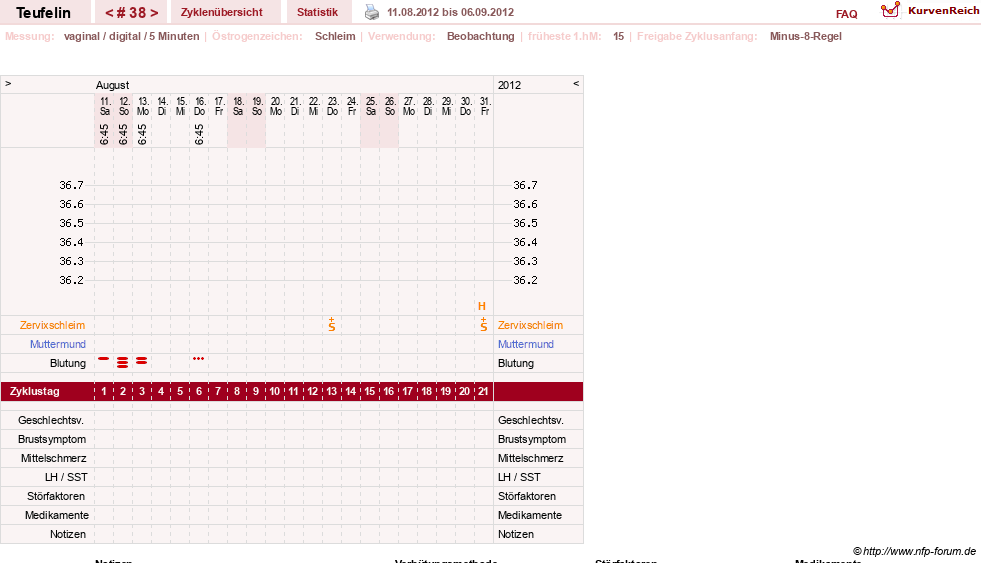Viewport: 981px width, 563px height.
Task: Open the Zyklenübersicht tab
Action: click(221, 12)
